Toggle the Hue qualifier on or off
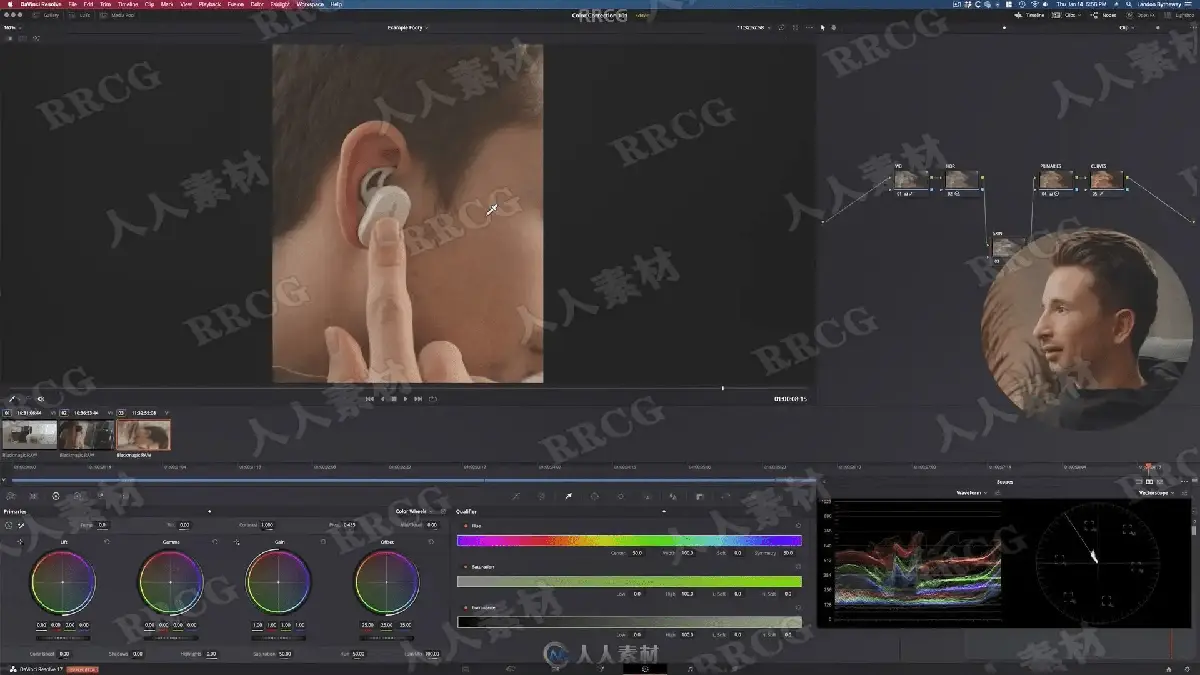 pos(465,525)
